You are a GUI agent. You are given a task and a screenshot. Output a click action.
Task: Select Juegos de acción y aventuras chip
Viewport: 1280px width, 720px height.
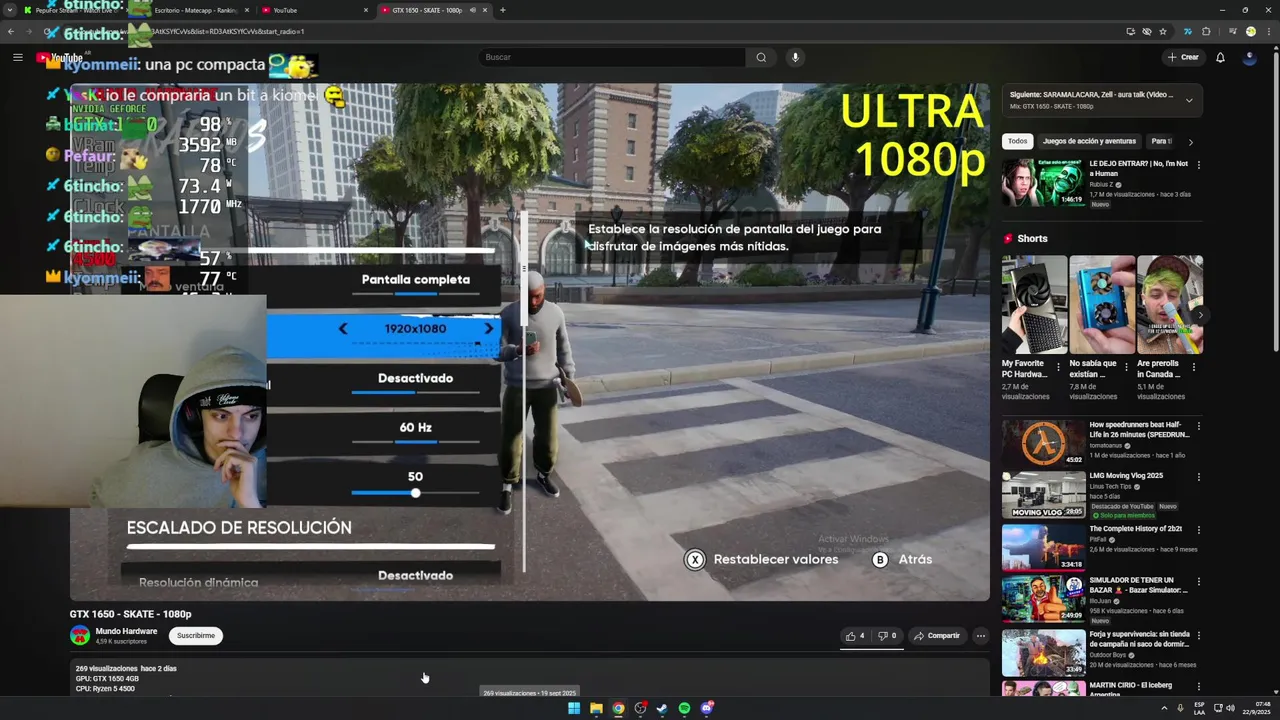click(x=1089, y=142)
